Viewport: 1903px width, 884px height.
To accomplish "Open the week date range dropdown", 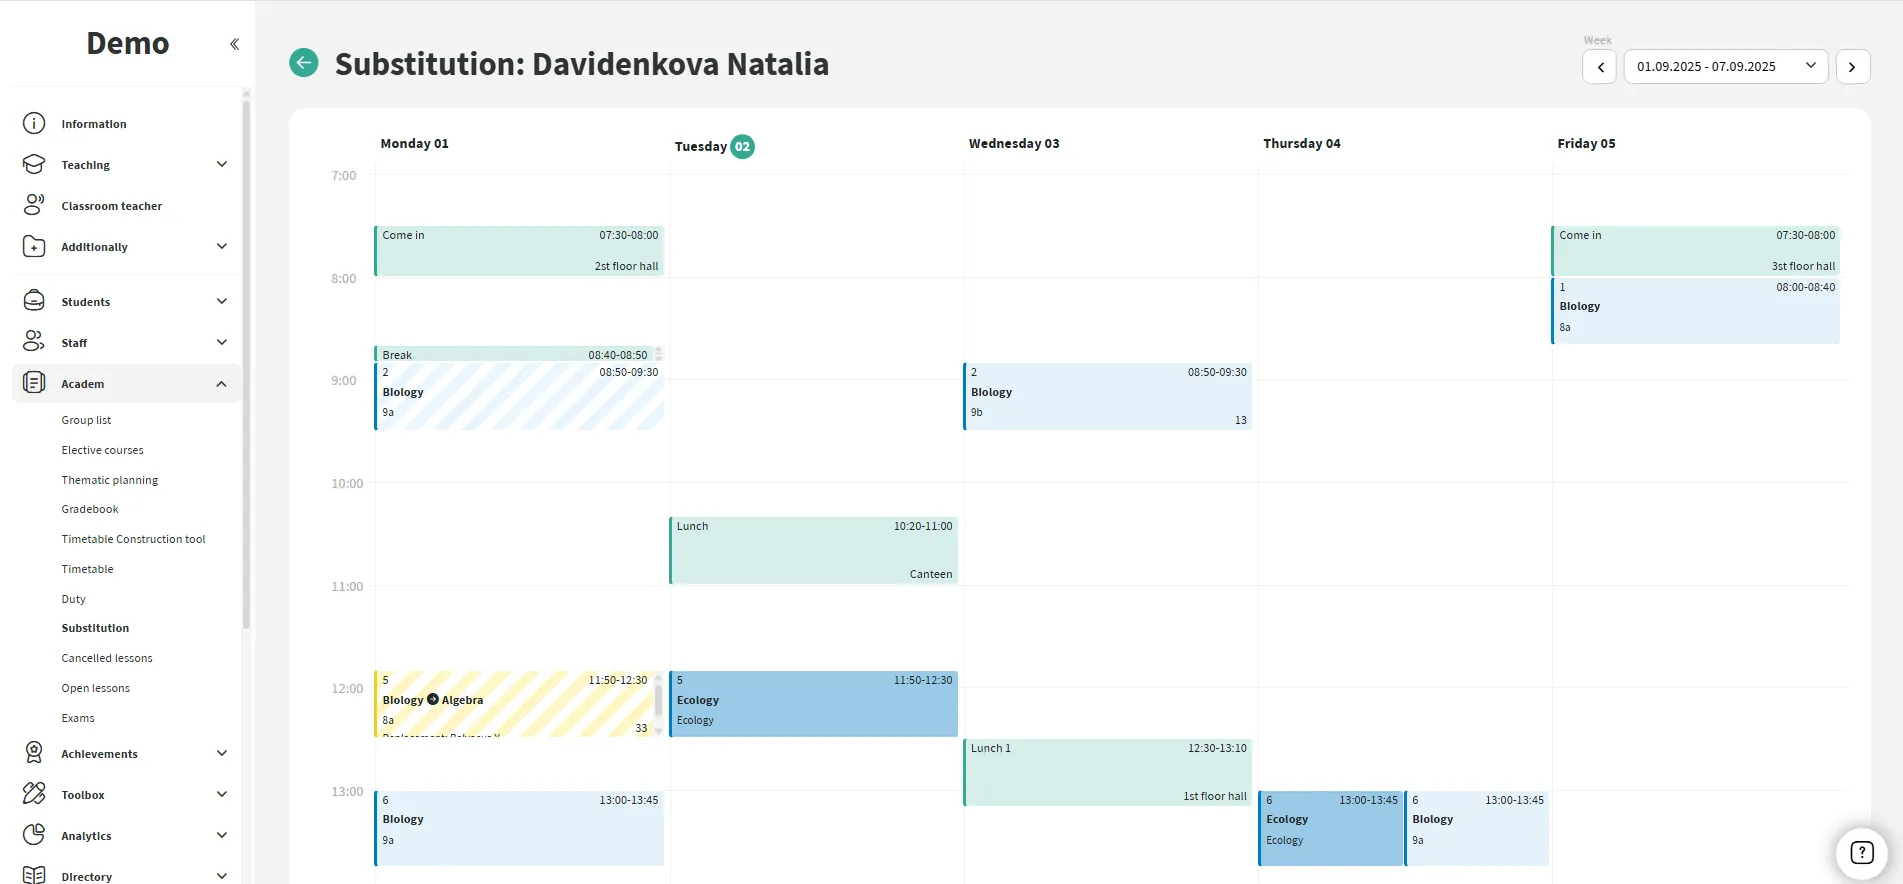I will pos(1725,67).
